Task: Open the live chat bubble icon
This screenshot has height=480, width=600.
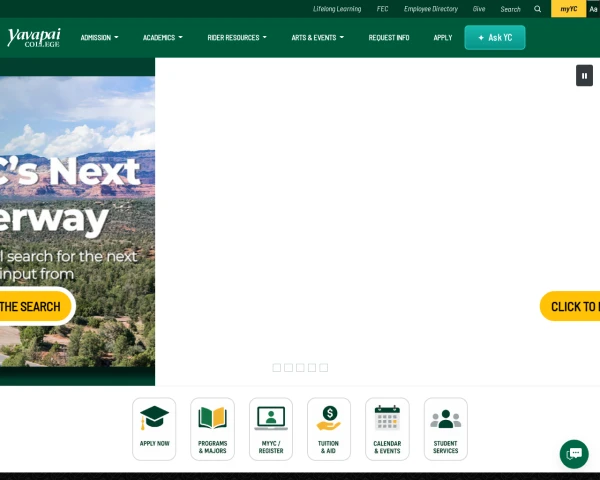Action: click(x=574, y=454)
